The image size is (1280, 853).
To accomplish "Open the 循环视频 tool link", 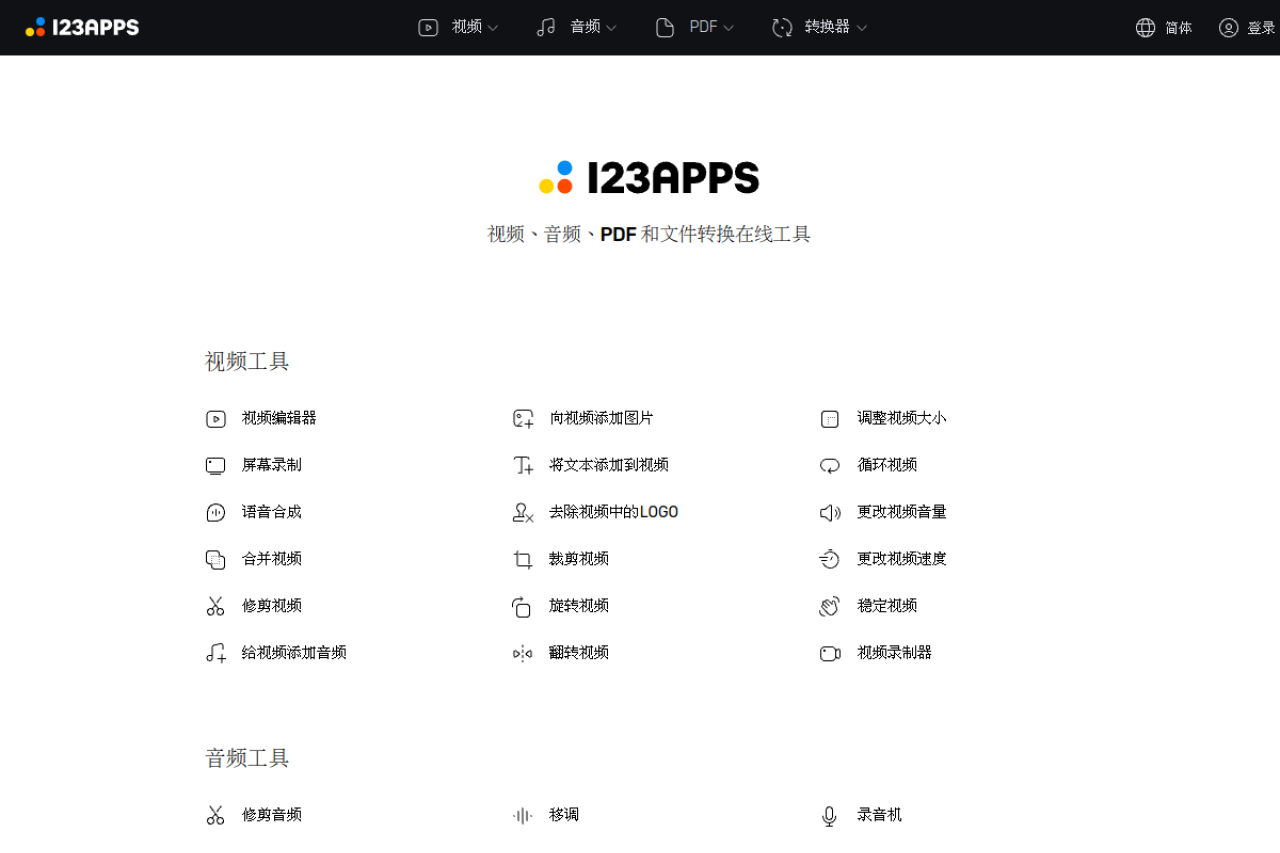I will (x=887, y=465).
